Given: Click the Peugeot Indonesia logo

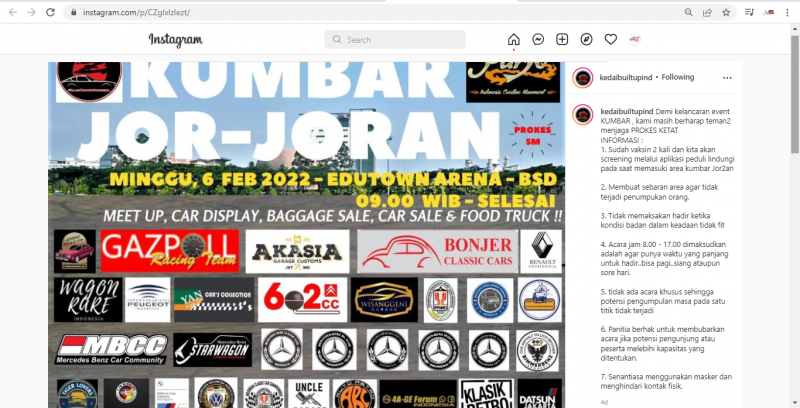Looking at the screenshot, I should click(147, 300).
